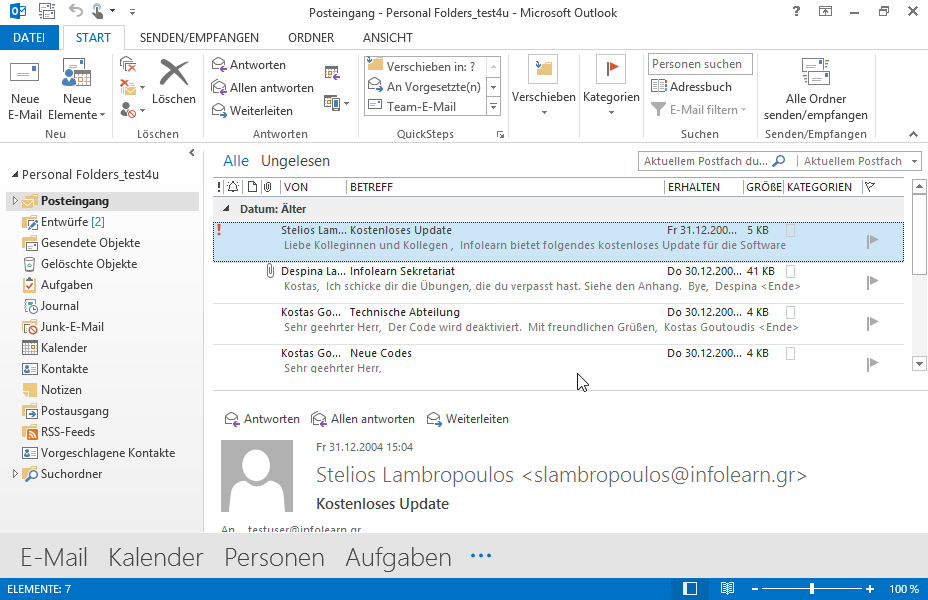Click the Undo arrow in the title bar
928x600 pixels.
coord(75,11)
